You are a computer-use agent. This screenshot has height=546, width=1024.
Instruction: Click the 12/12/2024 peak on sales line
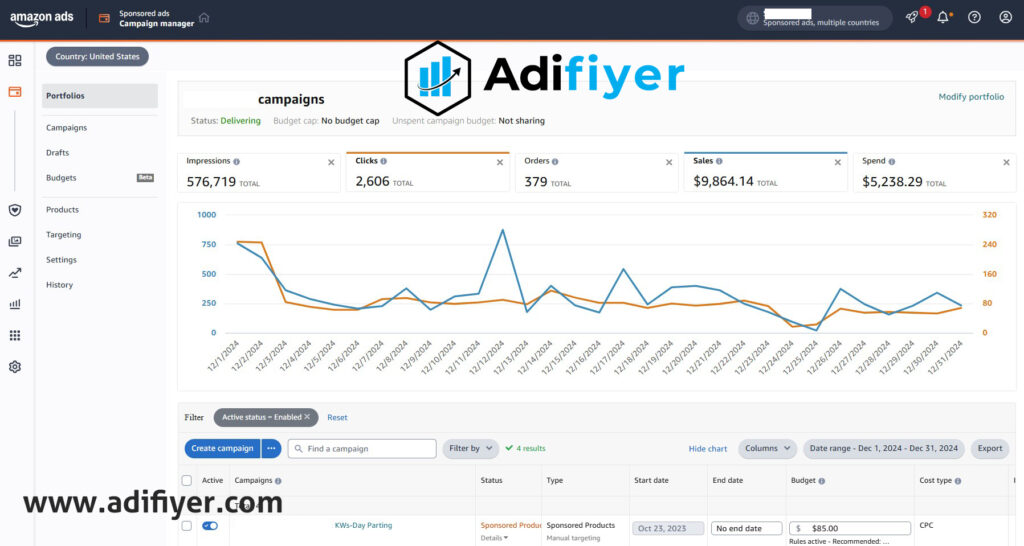click(x=502, y=230)
